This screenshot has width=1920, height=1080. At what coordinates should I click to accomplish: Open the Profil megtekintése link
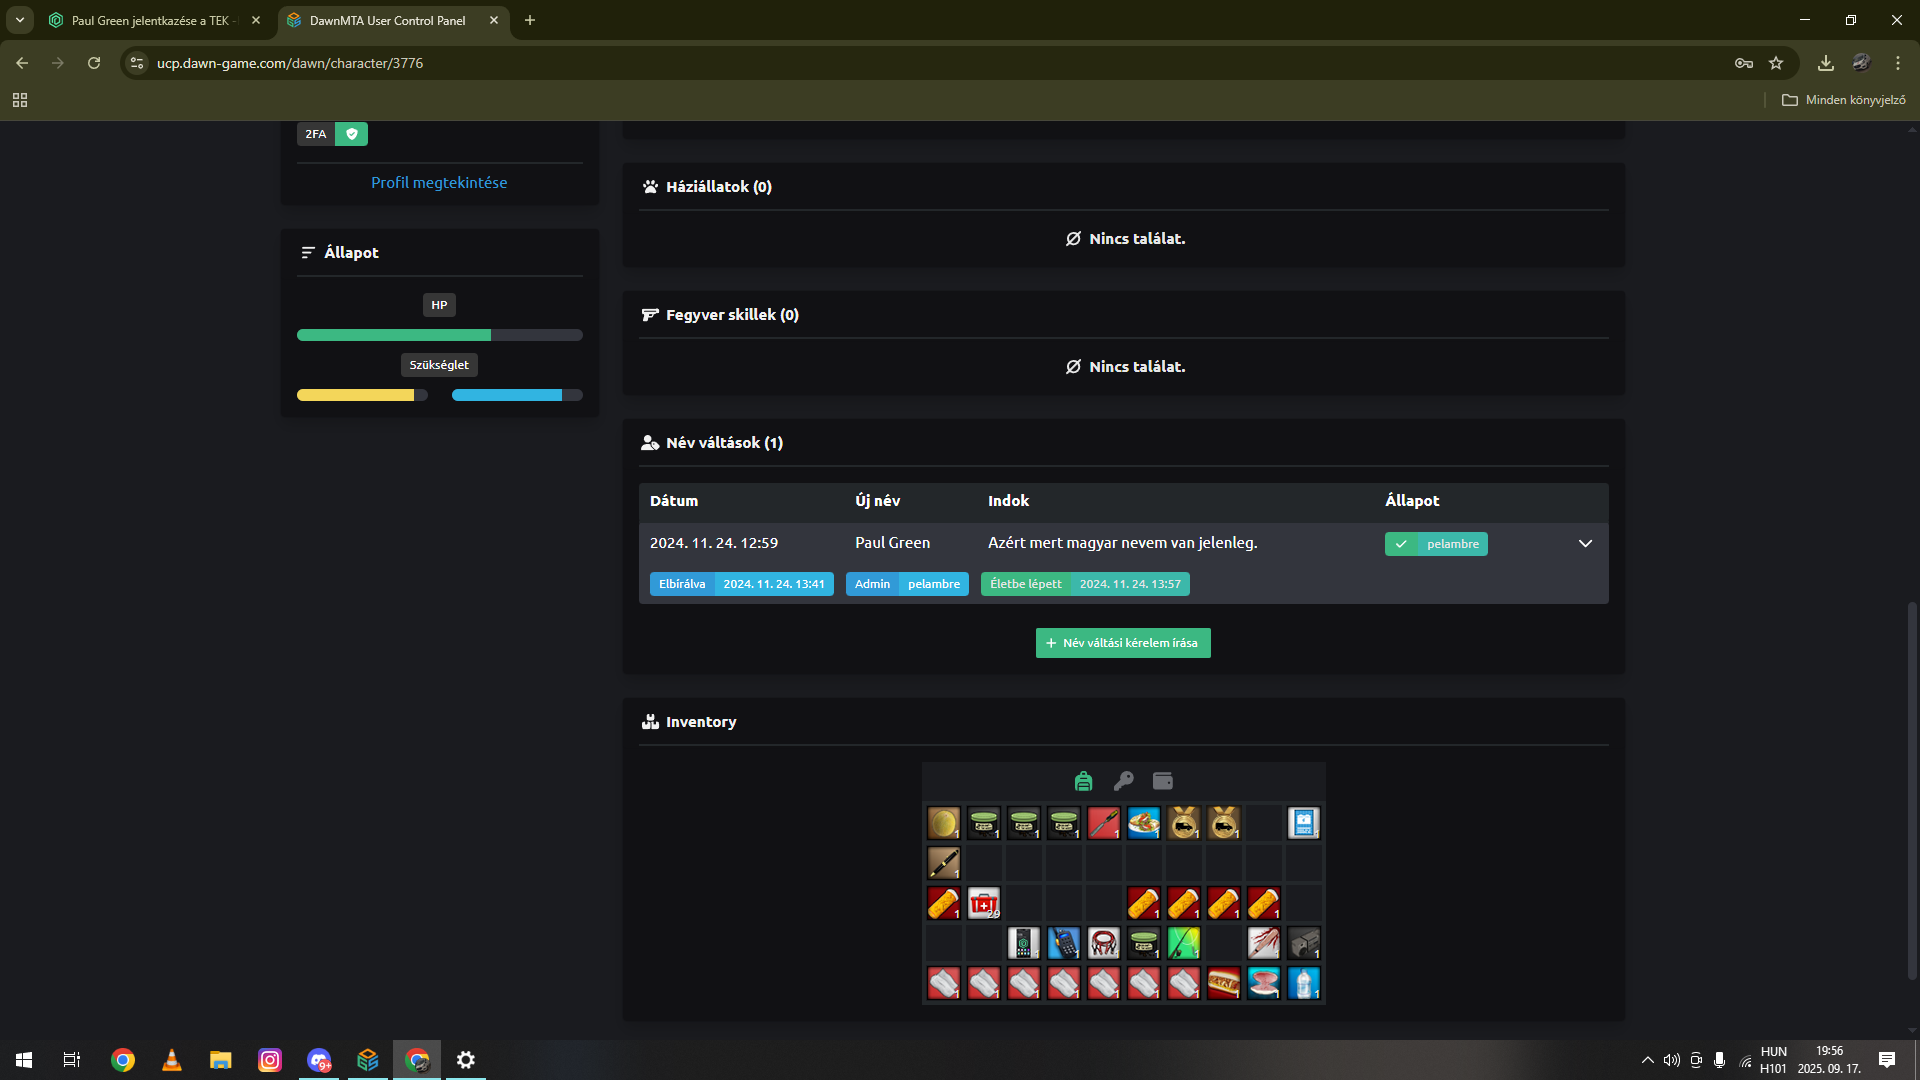tap(439, 182)
